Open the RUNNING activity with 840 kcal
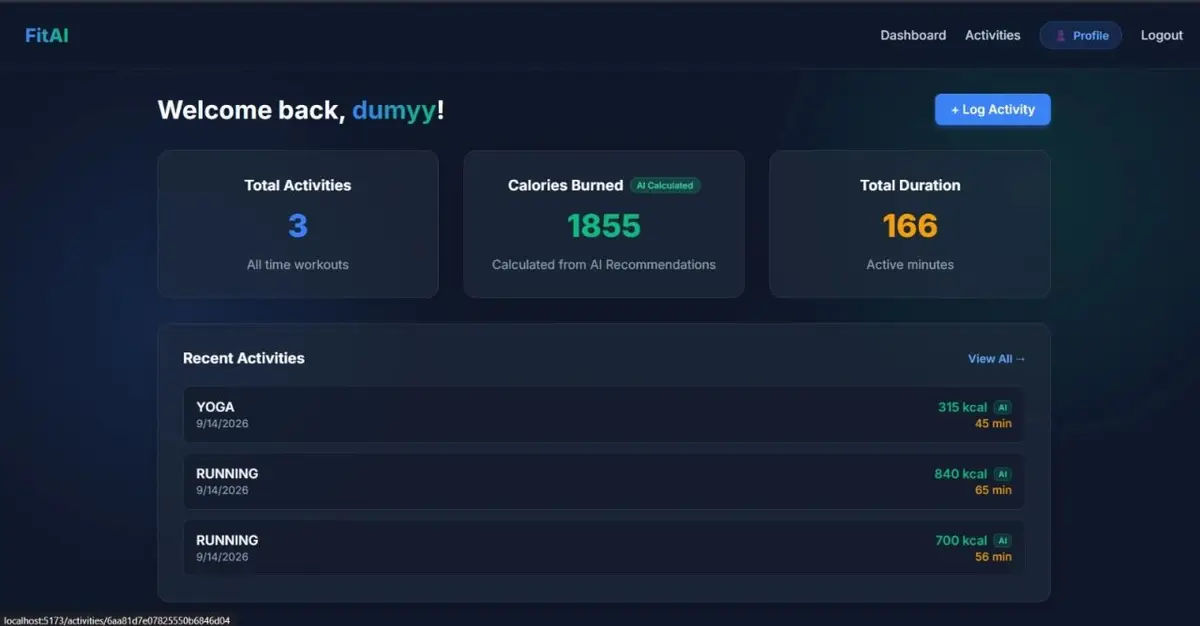The width and height of the screenshot is (1200, 626). coord(604,481)
